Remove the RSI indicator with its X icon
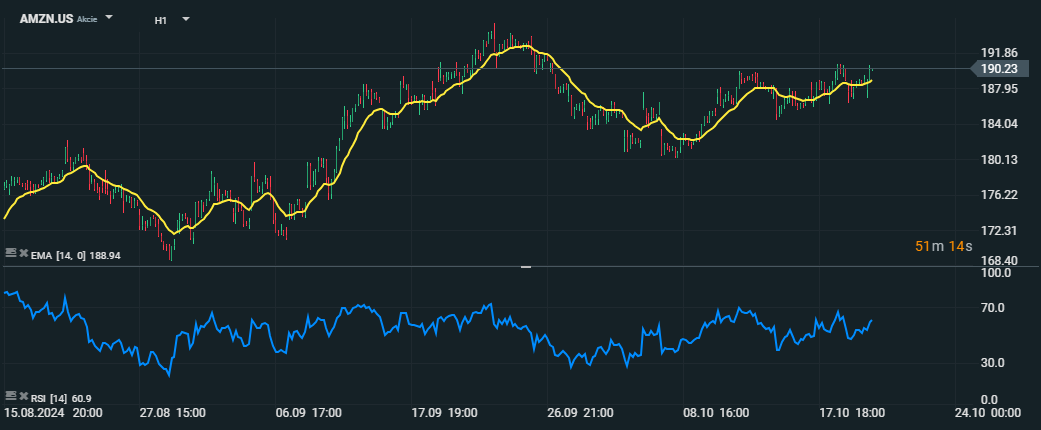Image resolution: width=1041 pixels, height=430 pixels. coord(22,397)
